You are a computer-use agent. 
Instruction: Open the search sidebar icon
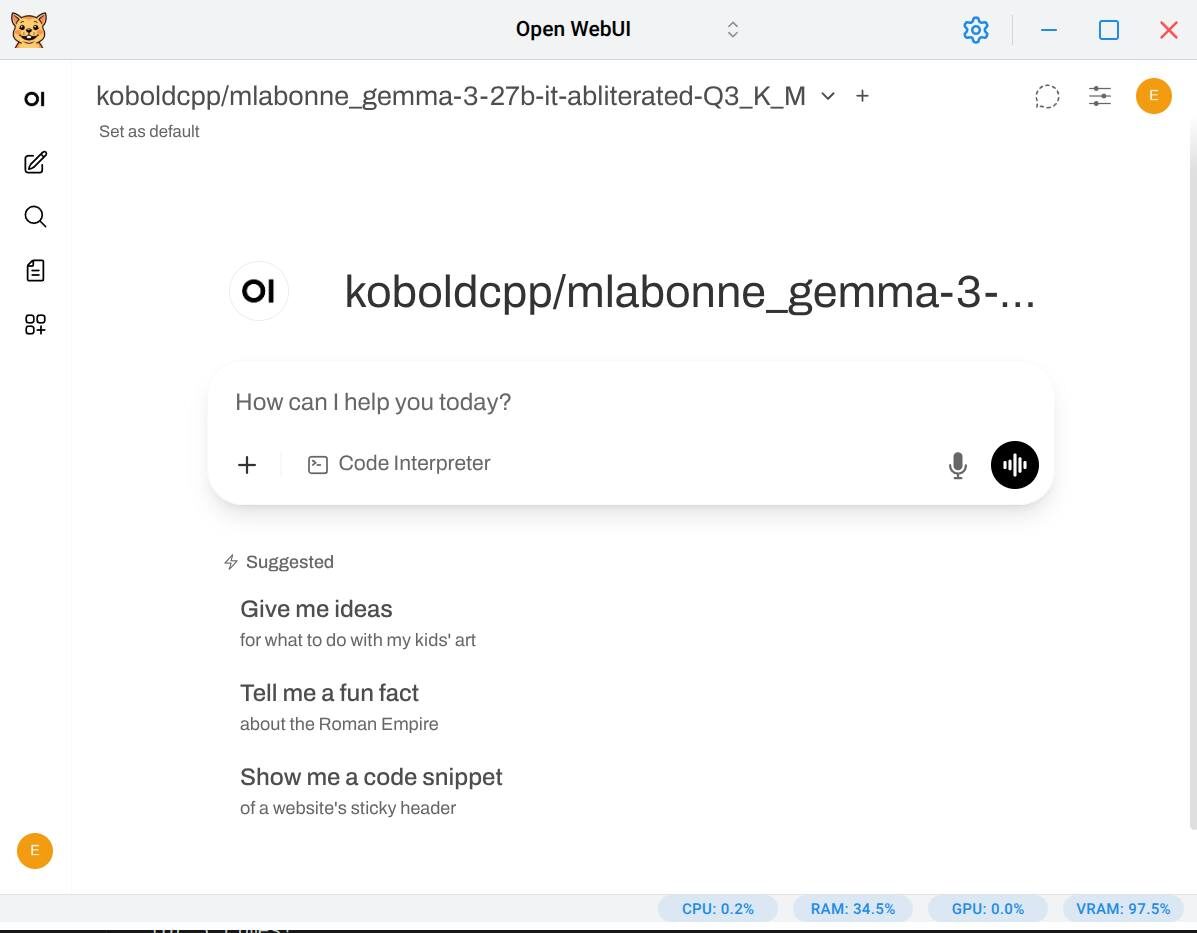[35, 216]
